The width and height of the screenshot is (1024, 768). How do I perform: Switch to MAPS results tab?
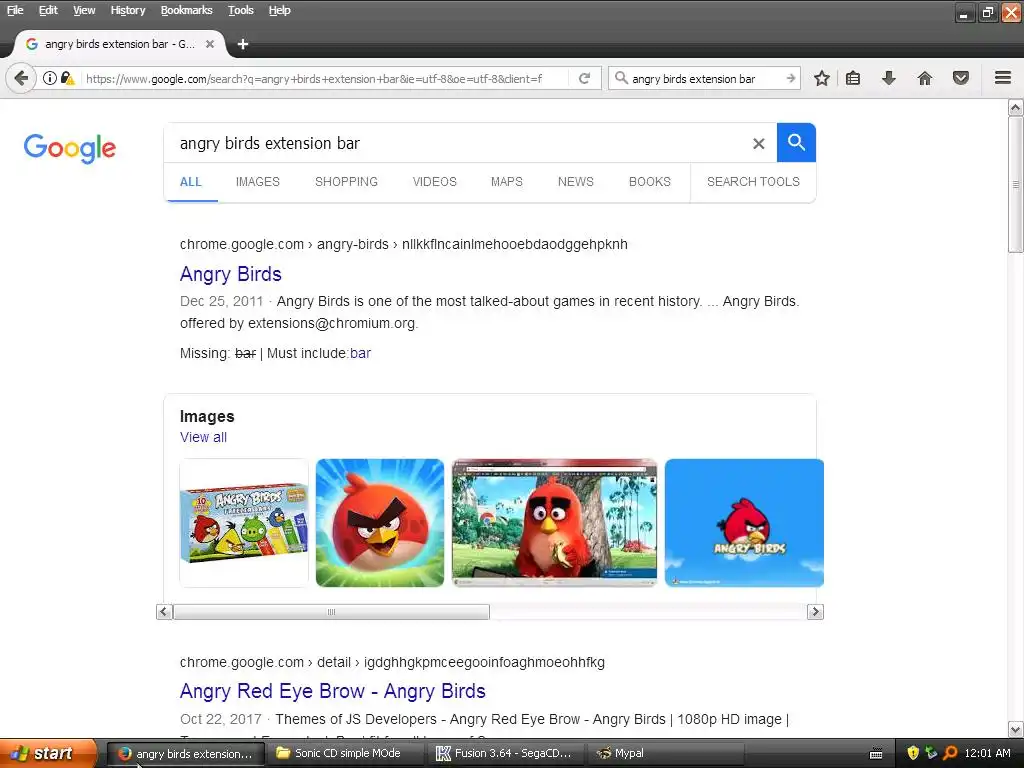[507, 182]
